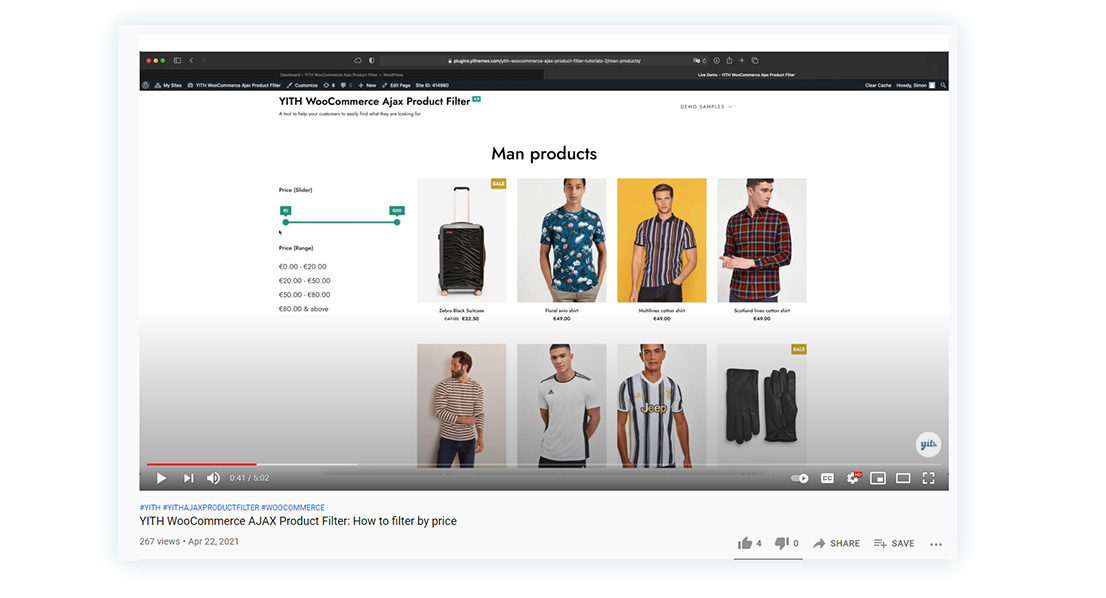Open the black leather gloves product image
Screen dimensions: 1106x598
(762, 405)
